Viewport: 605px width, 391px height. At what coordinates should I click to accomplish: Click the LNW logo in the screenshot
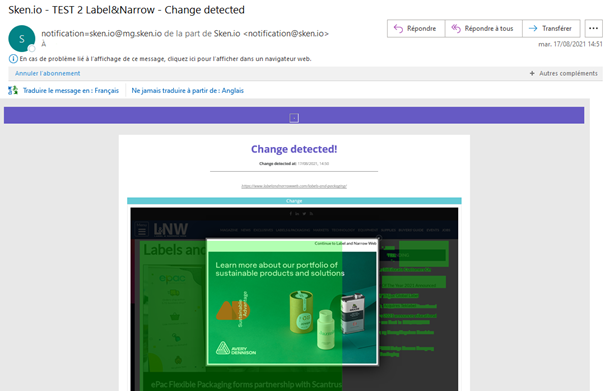click(171, 229)
